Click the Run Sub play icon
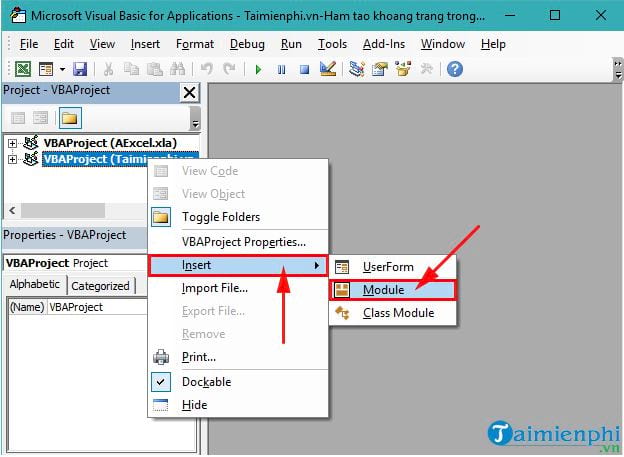The height and width of the screenshot is (457, 624). click(x=258, y=70)
